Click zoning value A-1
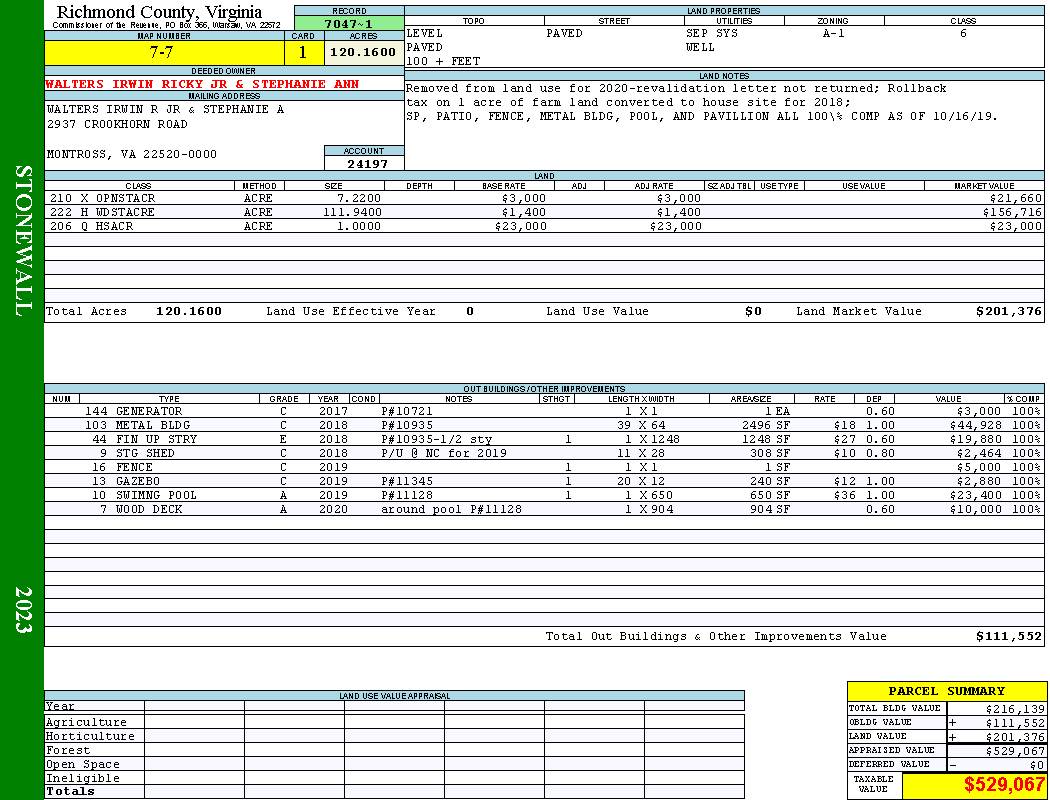The width and height of the screenshot is (1050, 800). (x=834, y=33)
